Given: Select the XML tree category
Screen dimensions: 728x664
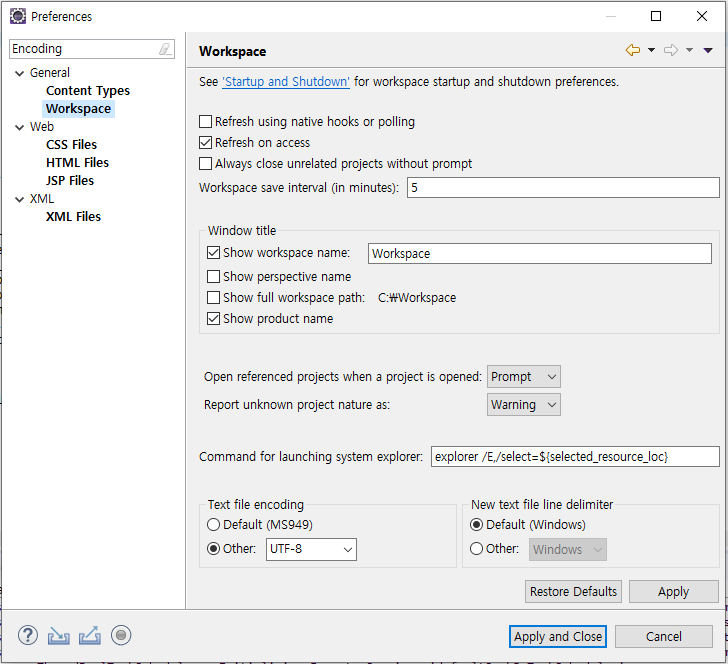Looking at the screenshot, I should pyautogui.click(x=42, y=199).
